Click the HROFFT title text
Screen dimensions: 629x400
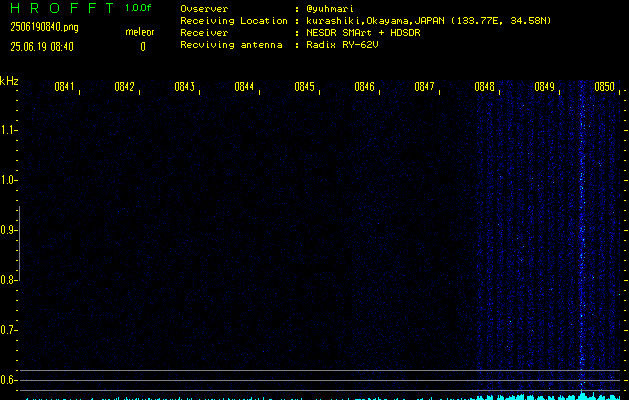pyautogui.click(x=62, y=8)
